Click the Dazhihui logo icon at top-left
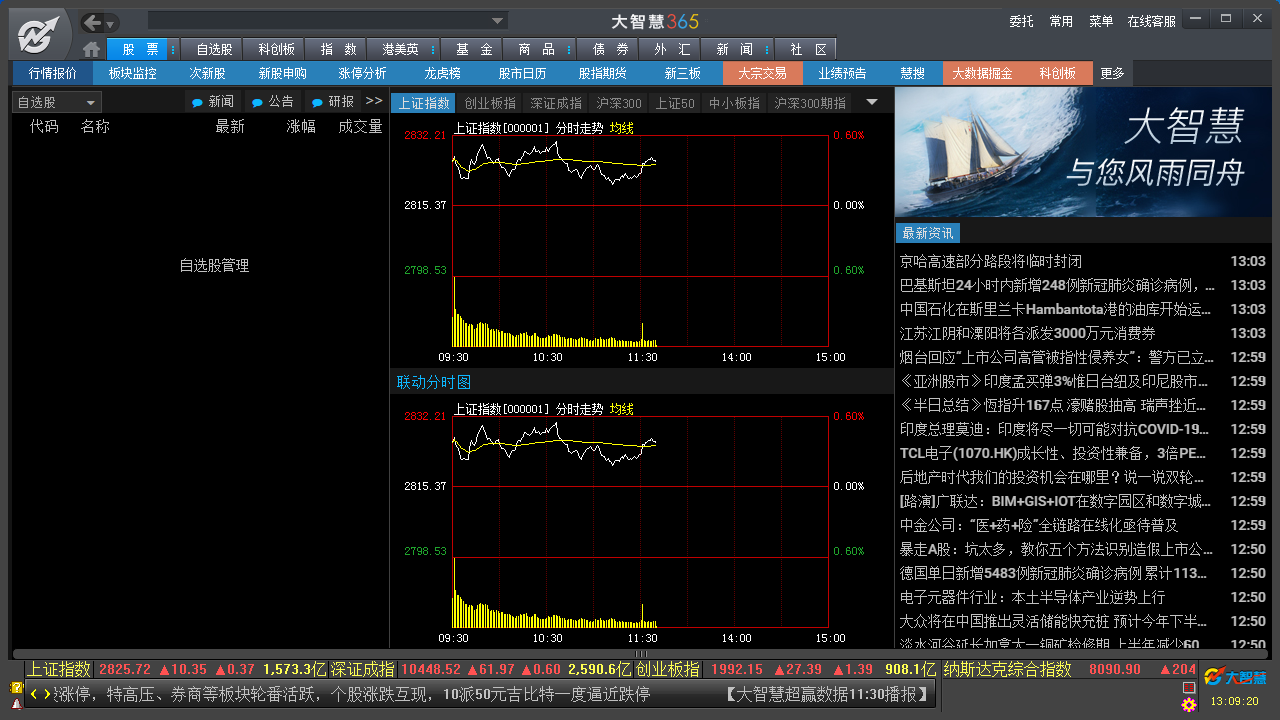 tap(40, 35)
